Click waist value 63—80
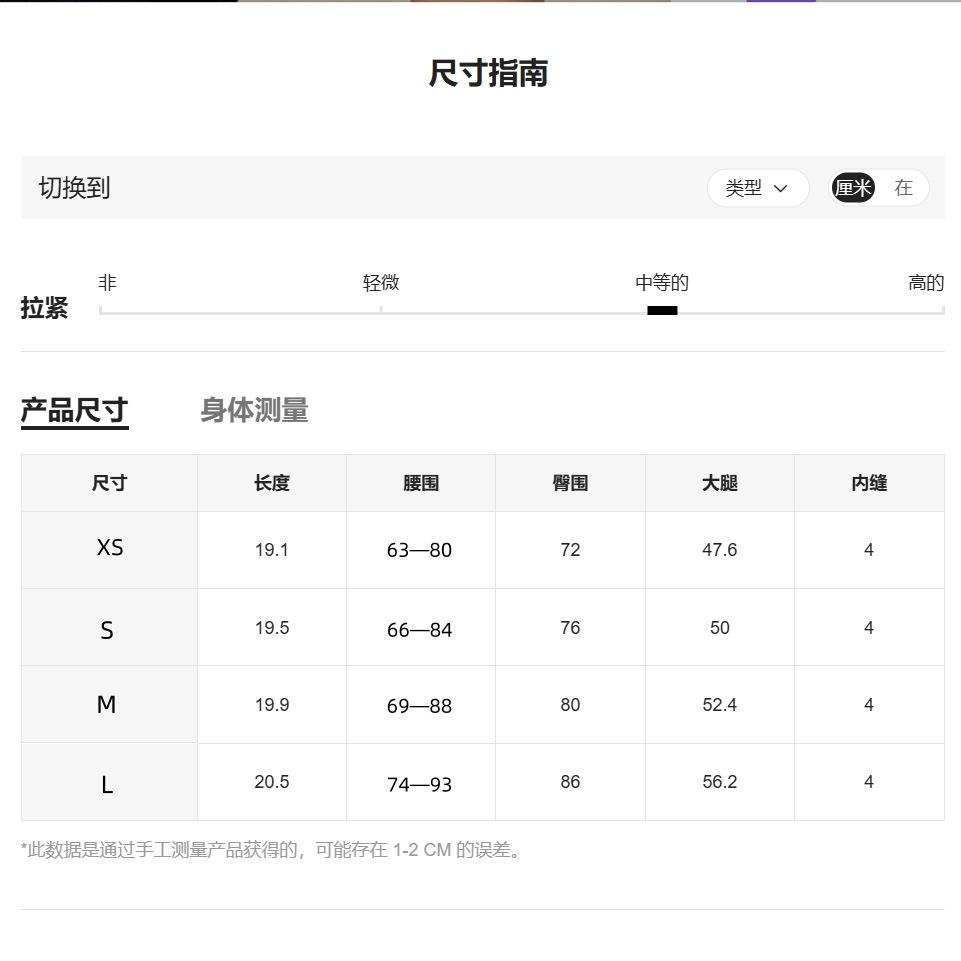Image resolution: width=961 pixels, height=961 pixels. [419, 550]
